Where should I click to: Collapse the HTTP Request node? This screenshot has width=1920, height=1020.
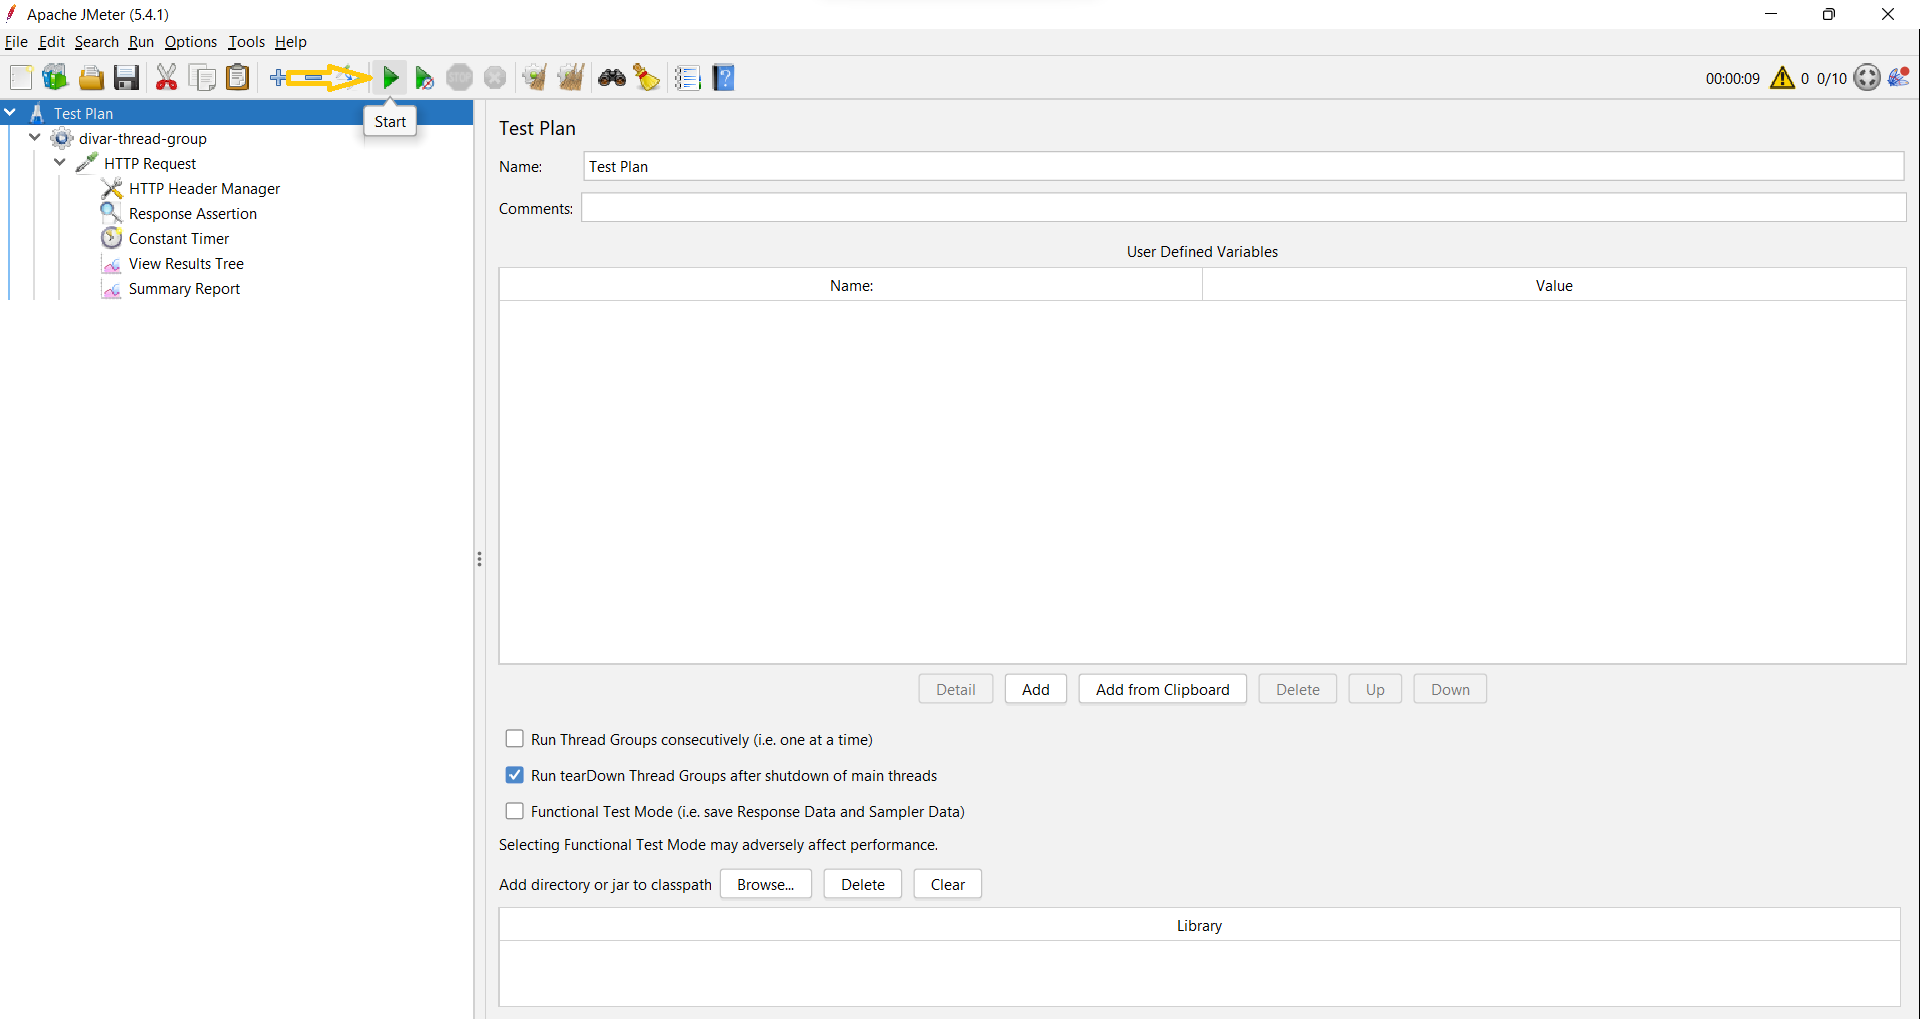click(x=60, y=163)
